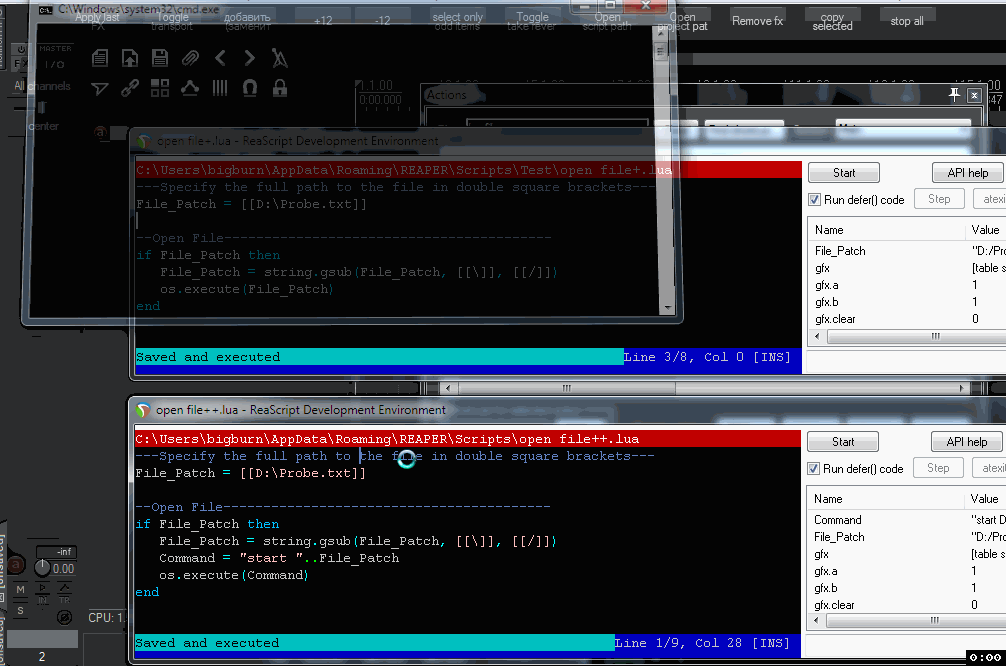Click the master FX button
The width and height of the screenshot is (1006, 666).
point(19,64)
